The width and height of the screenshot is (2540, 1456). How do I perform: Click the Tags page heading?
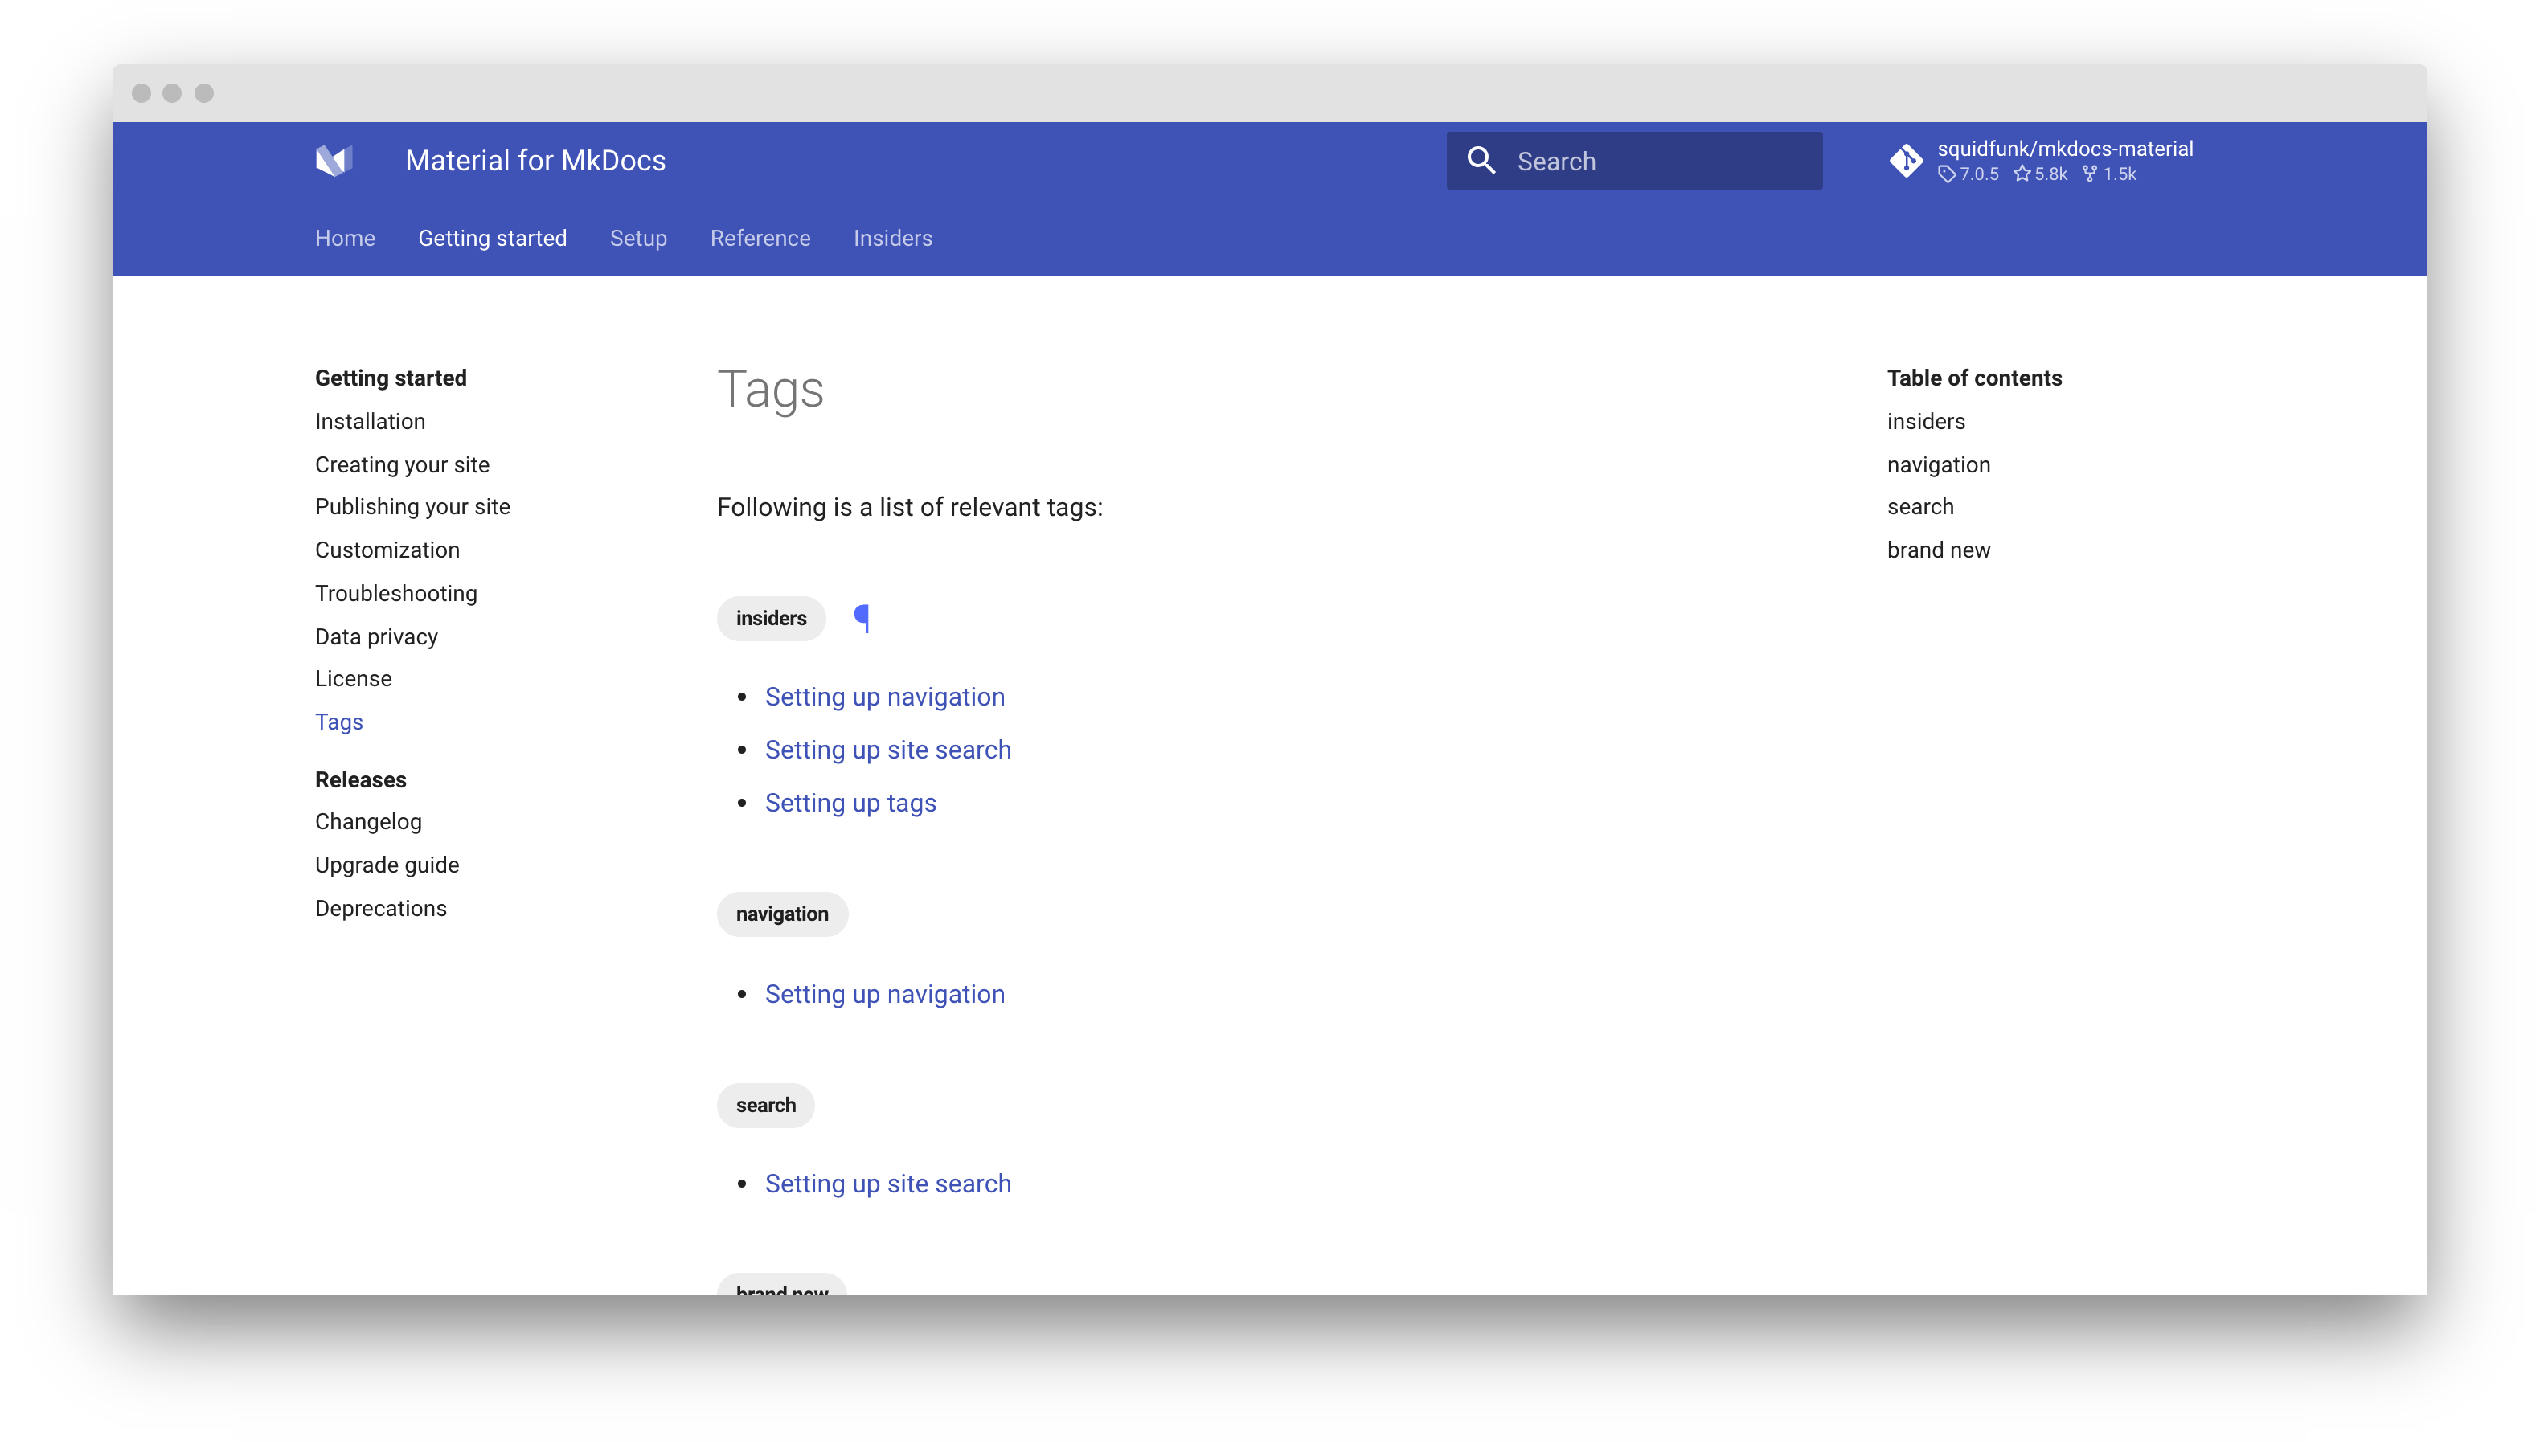(x=770, y=389)
